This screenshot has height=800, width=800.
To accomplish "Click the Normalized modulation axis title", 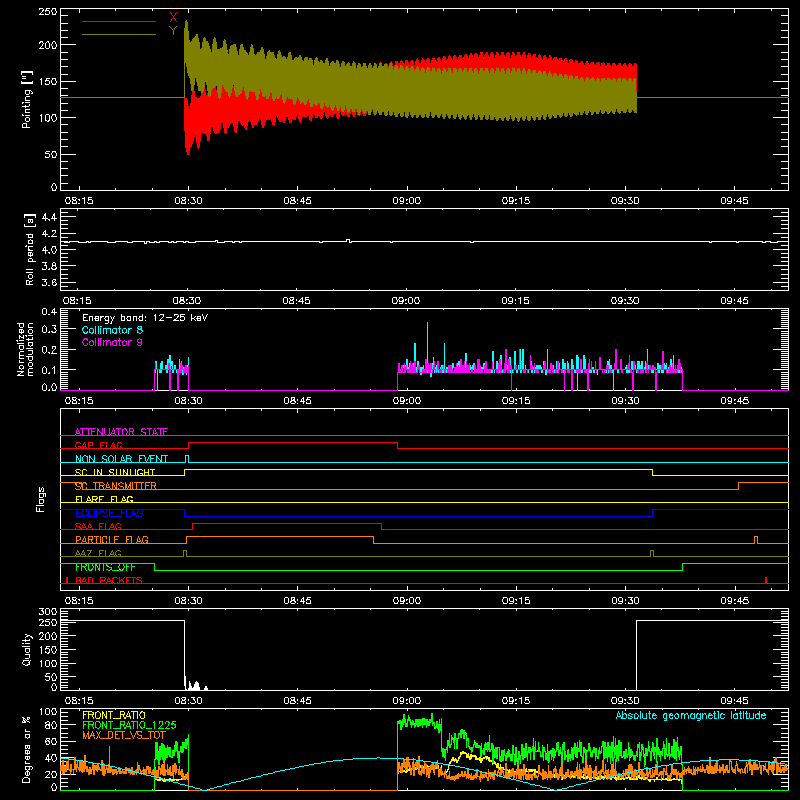I will [x=25, y=349].
